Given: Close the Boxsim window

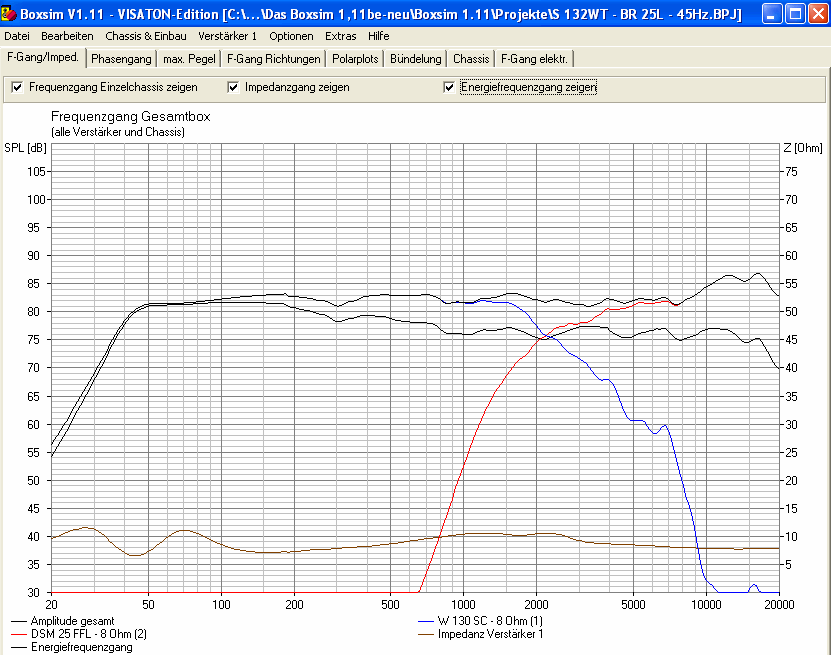Looking at the screenshot, I should pyautogui.click(x=818, y=14).
